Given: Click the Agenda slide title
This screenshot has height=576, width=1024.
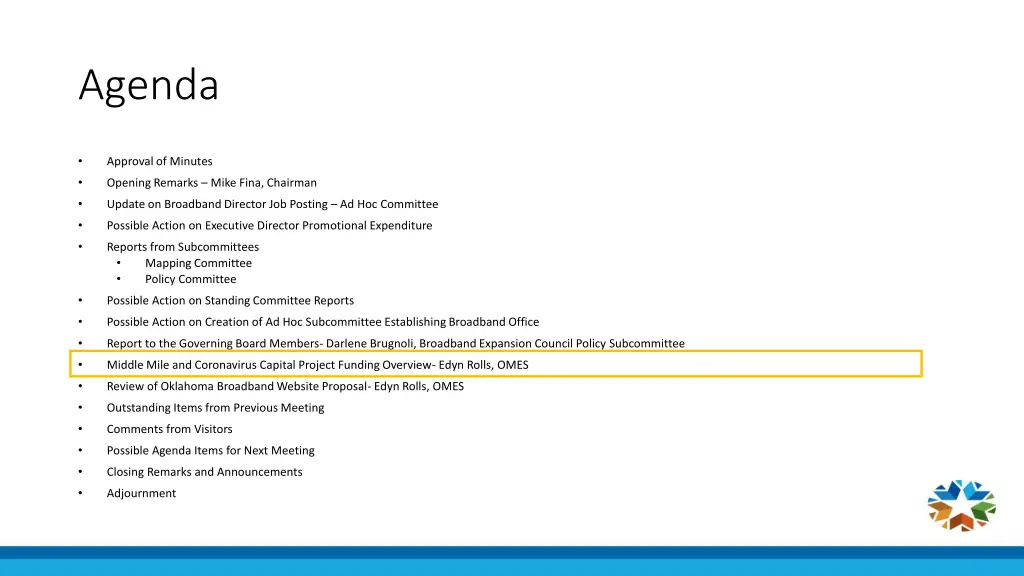Looking at the screenshot, I should coord(148,85).
